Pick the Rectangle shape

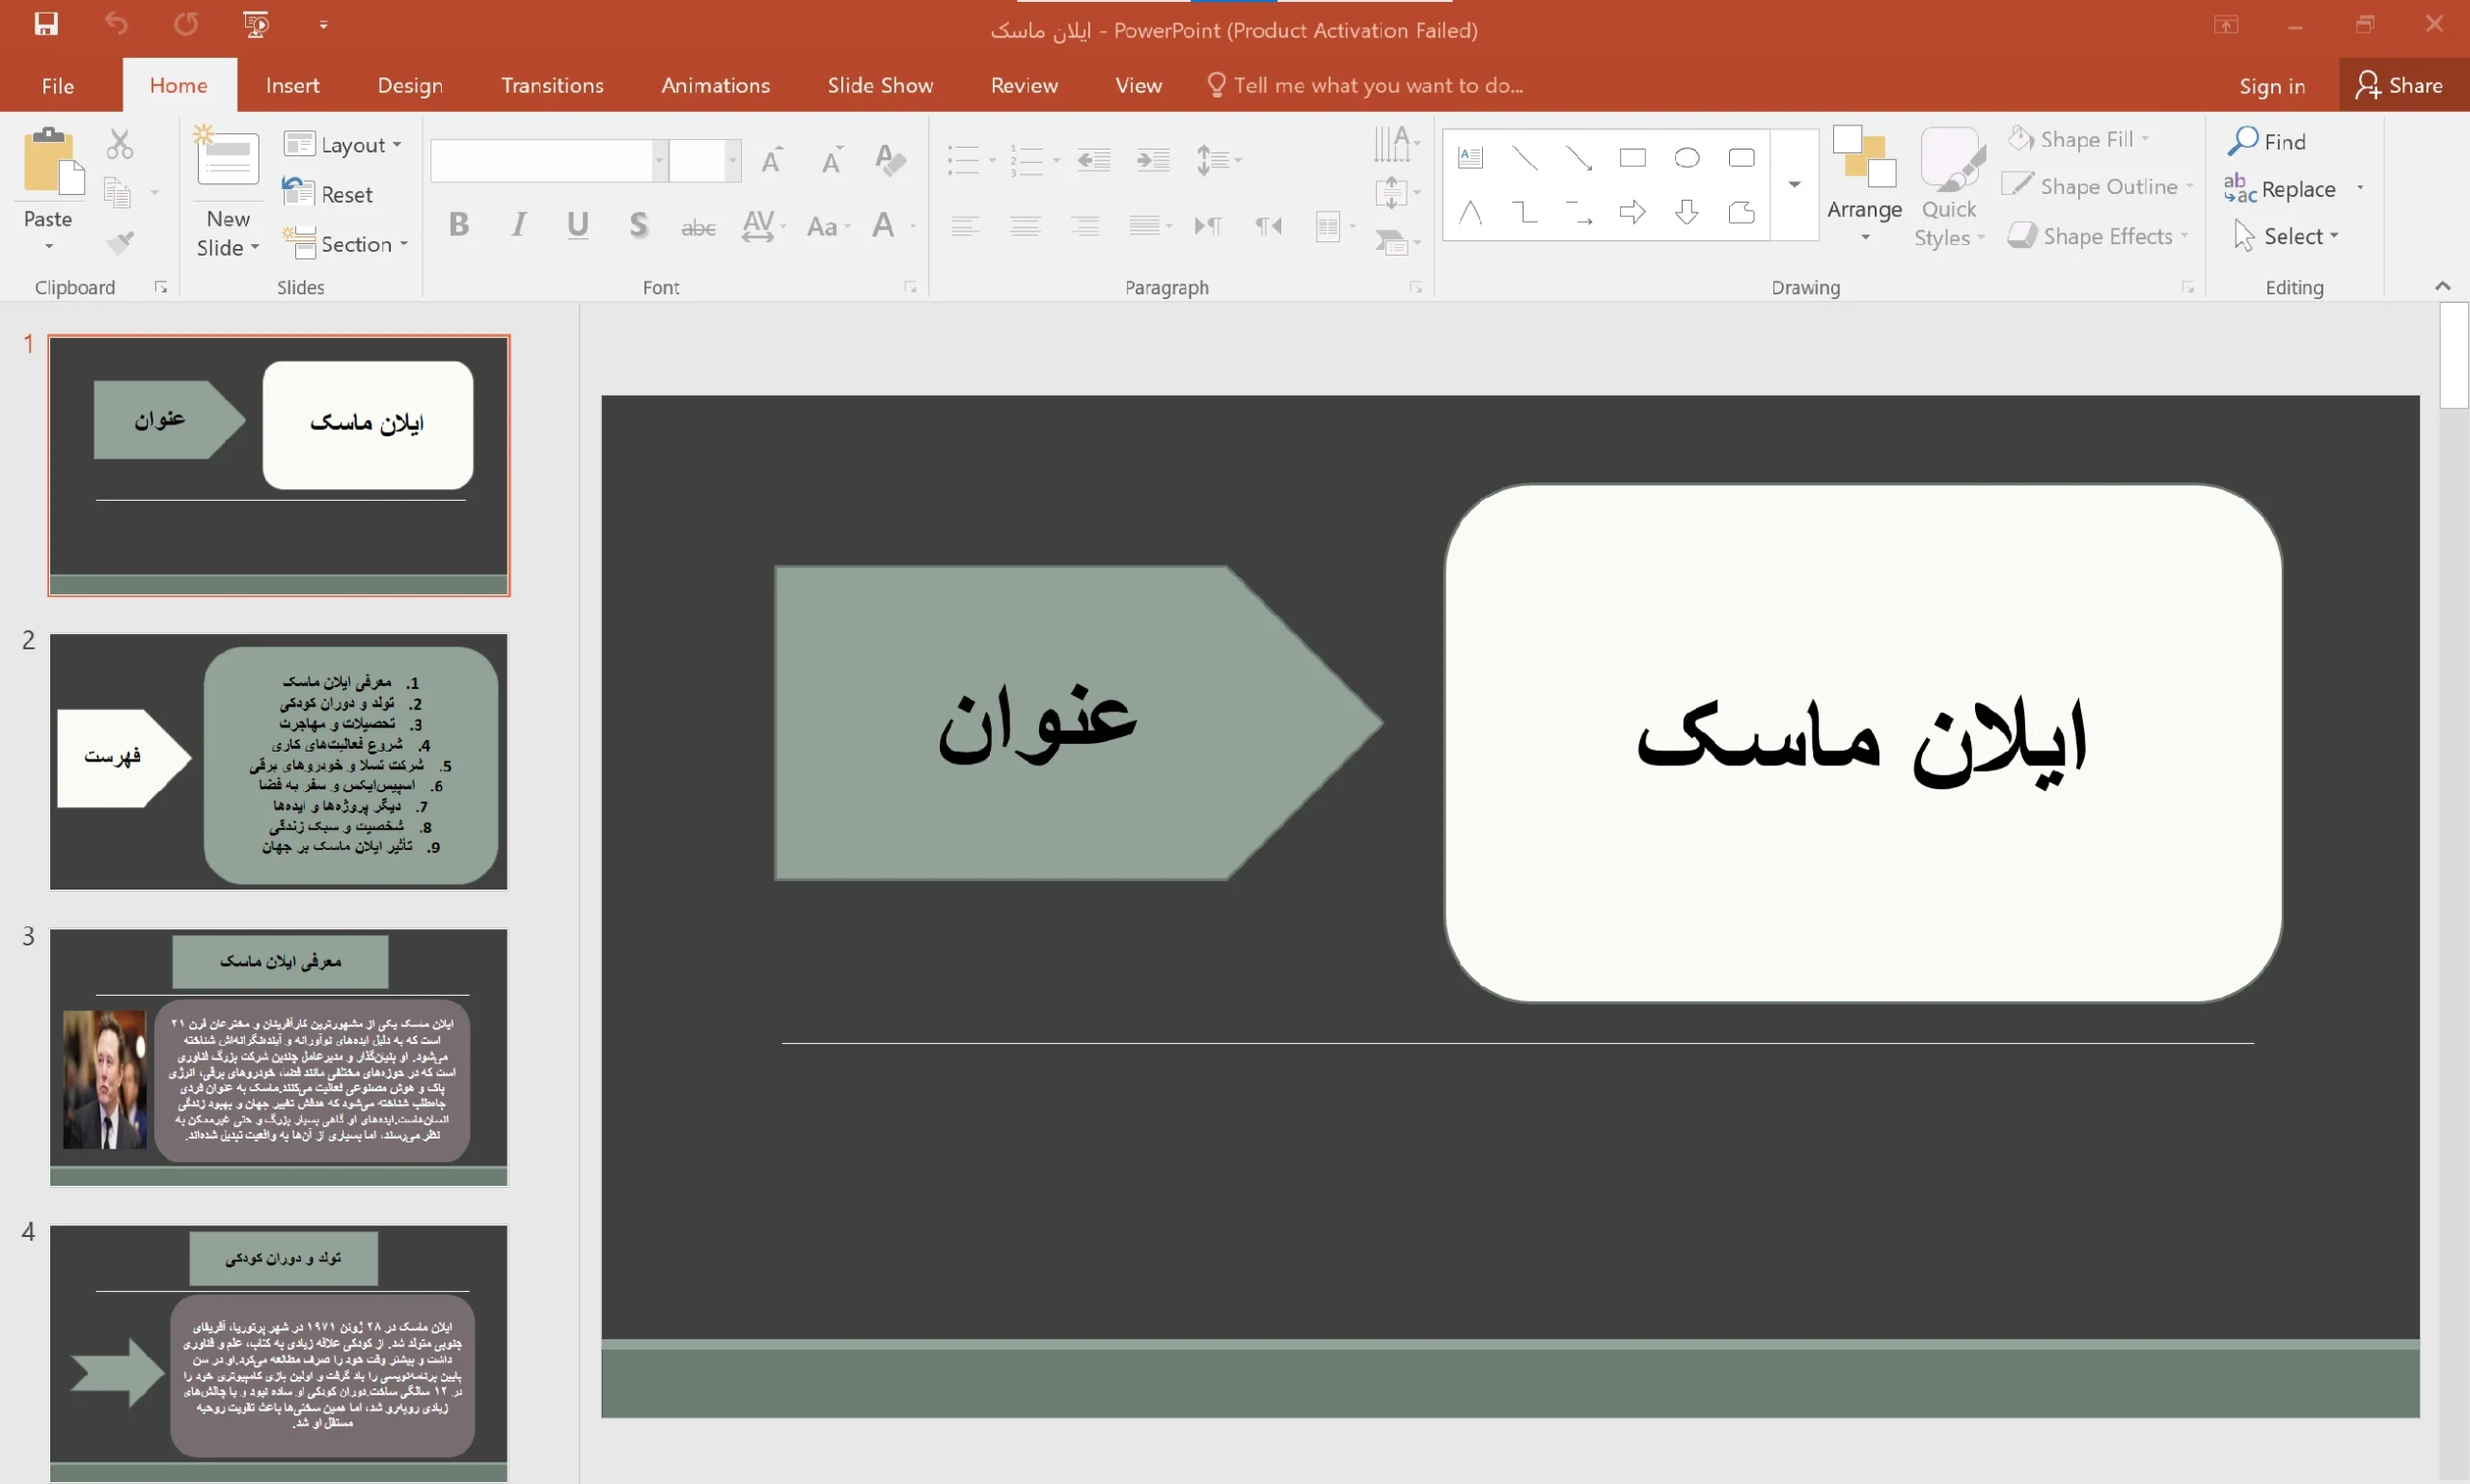click(x=1633, y=157)
